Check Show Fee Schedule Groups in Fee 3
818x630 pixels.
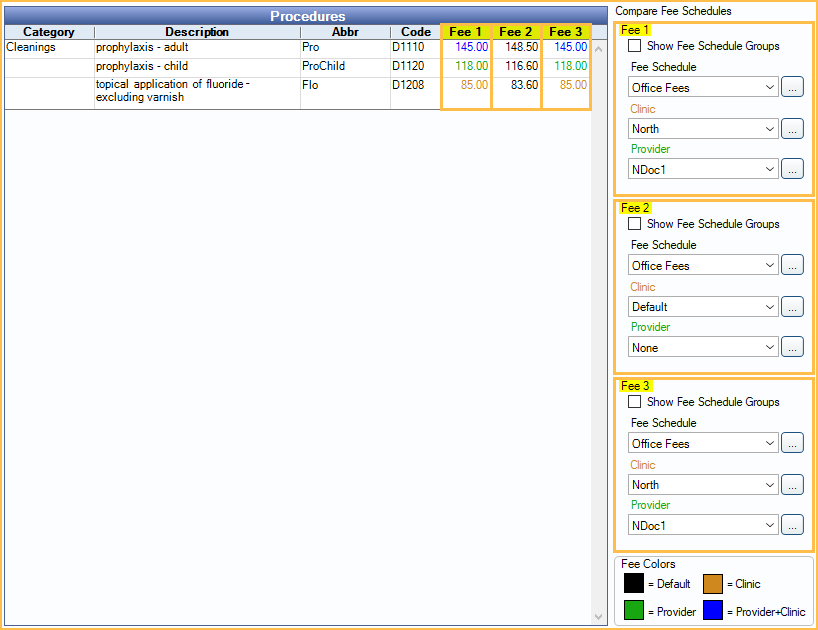coord(634,402)
